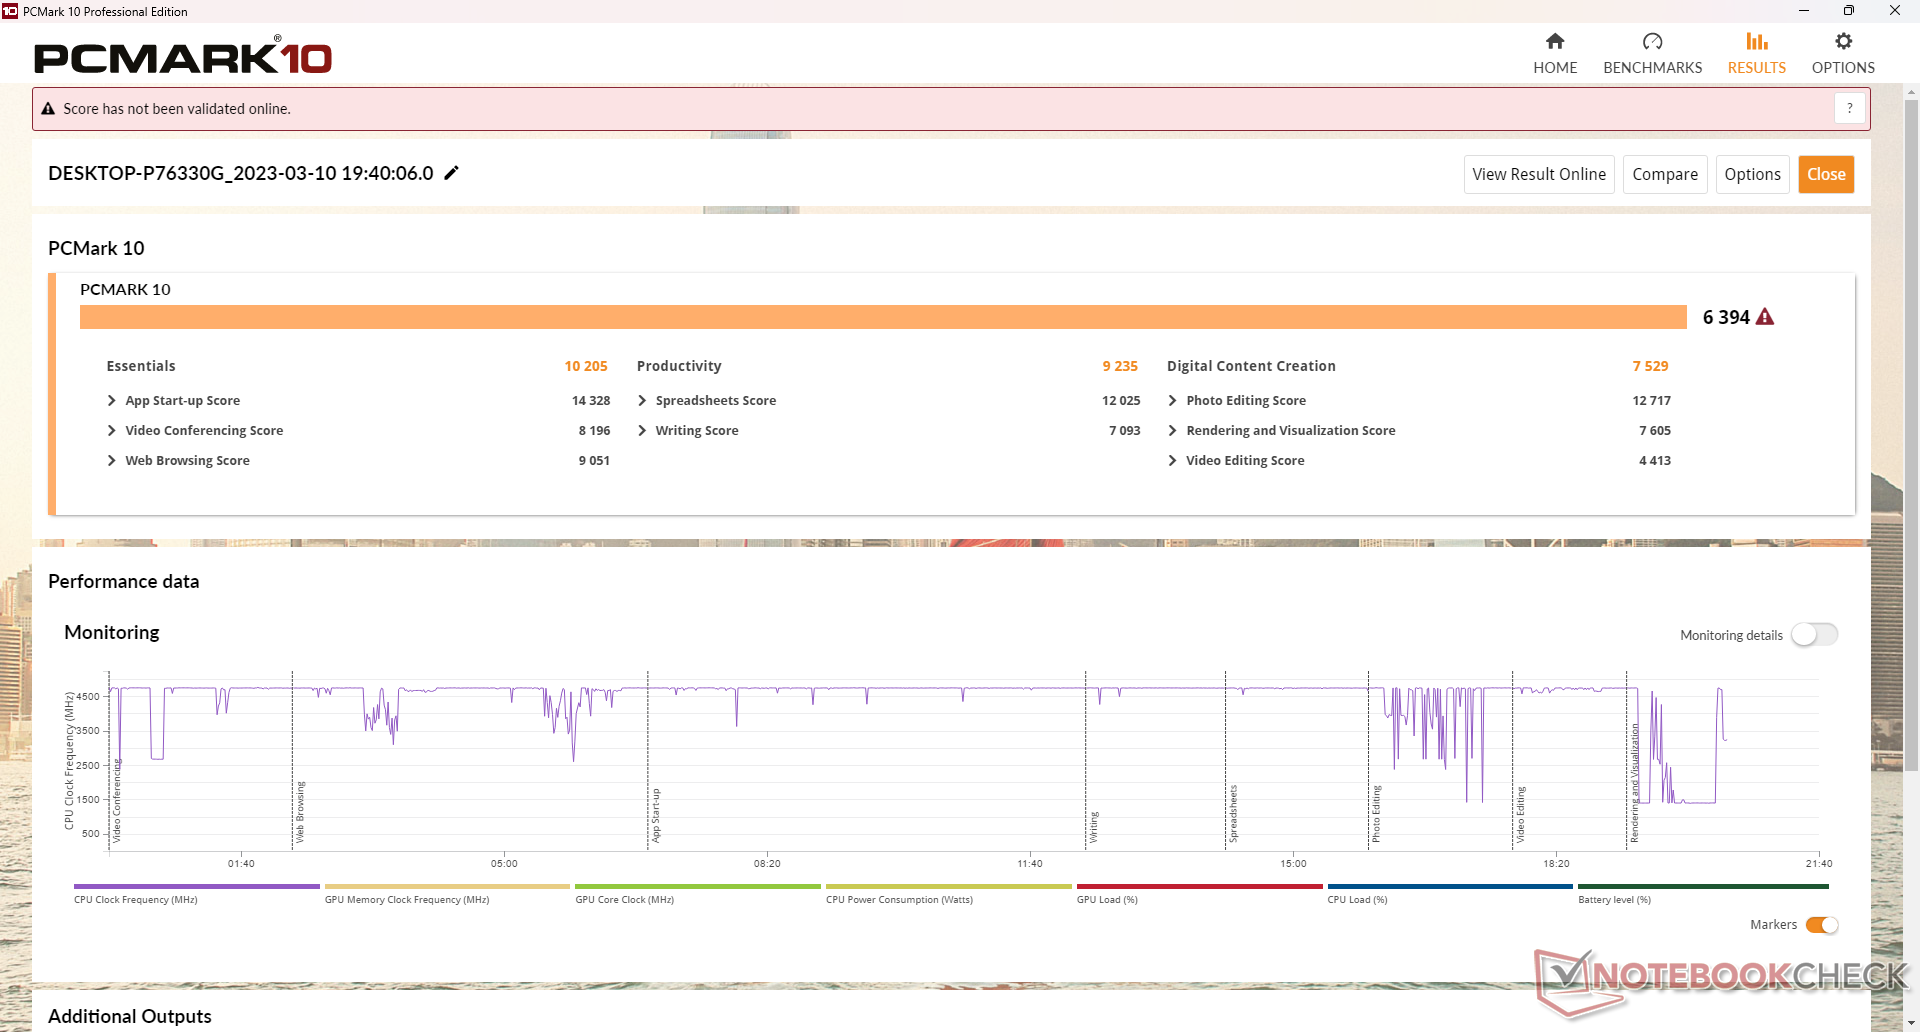
Task: Expand App Start-up Score details
Action: [x=111, y=400]
